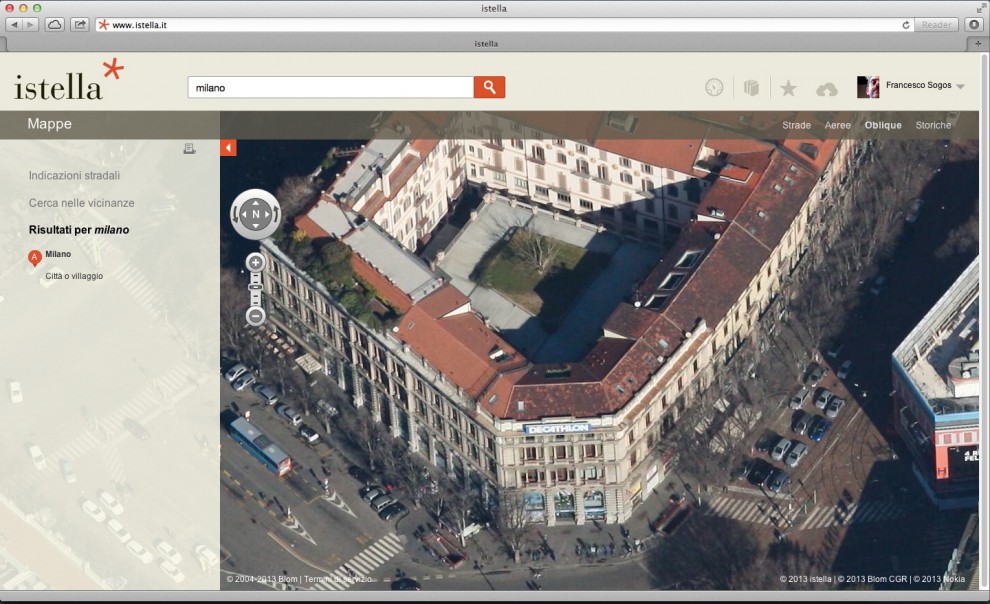This screenshot has height=604, width=990.
Task: Open the cloud upload icon
Action: [x=826, y=89]
